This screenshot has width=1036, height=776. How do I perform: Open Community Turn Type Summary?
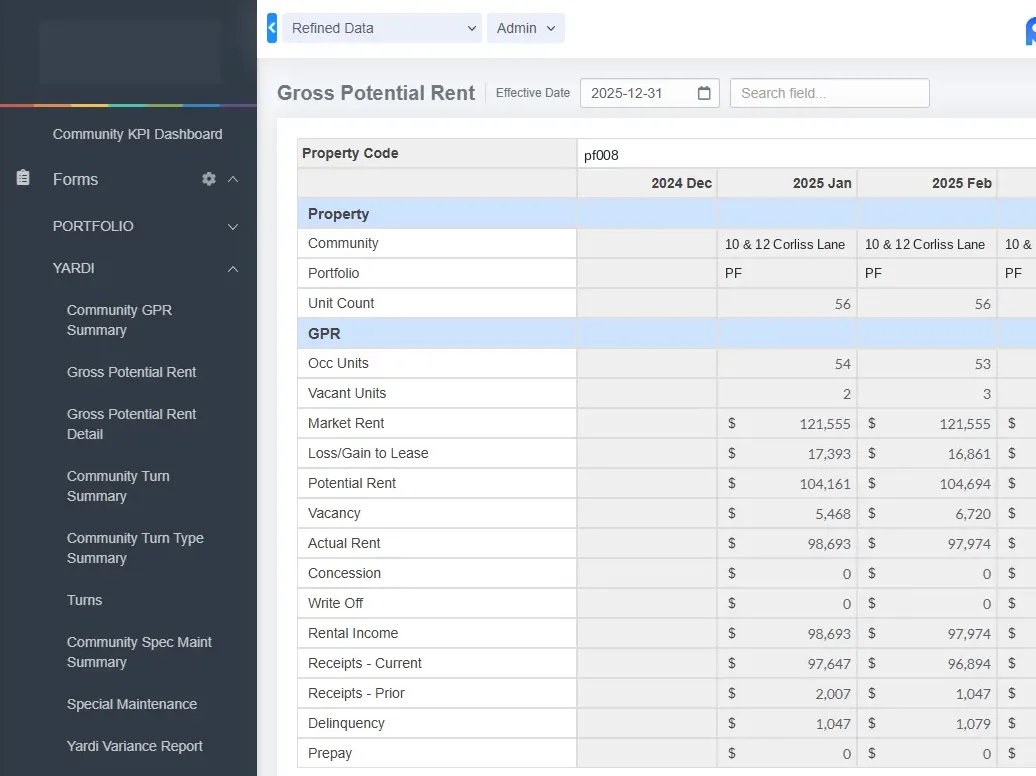tap(135, 548)
